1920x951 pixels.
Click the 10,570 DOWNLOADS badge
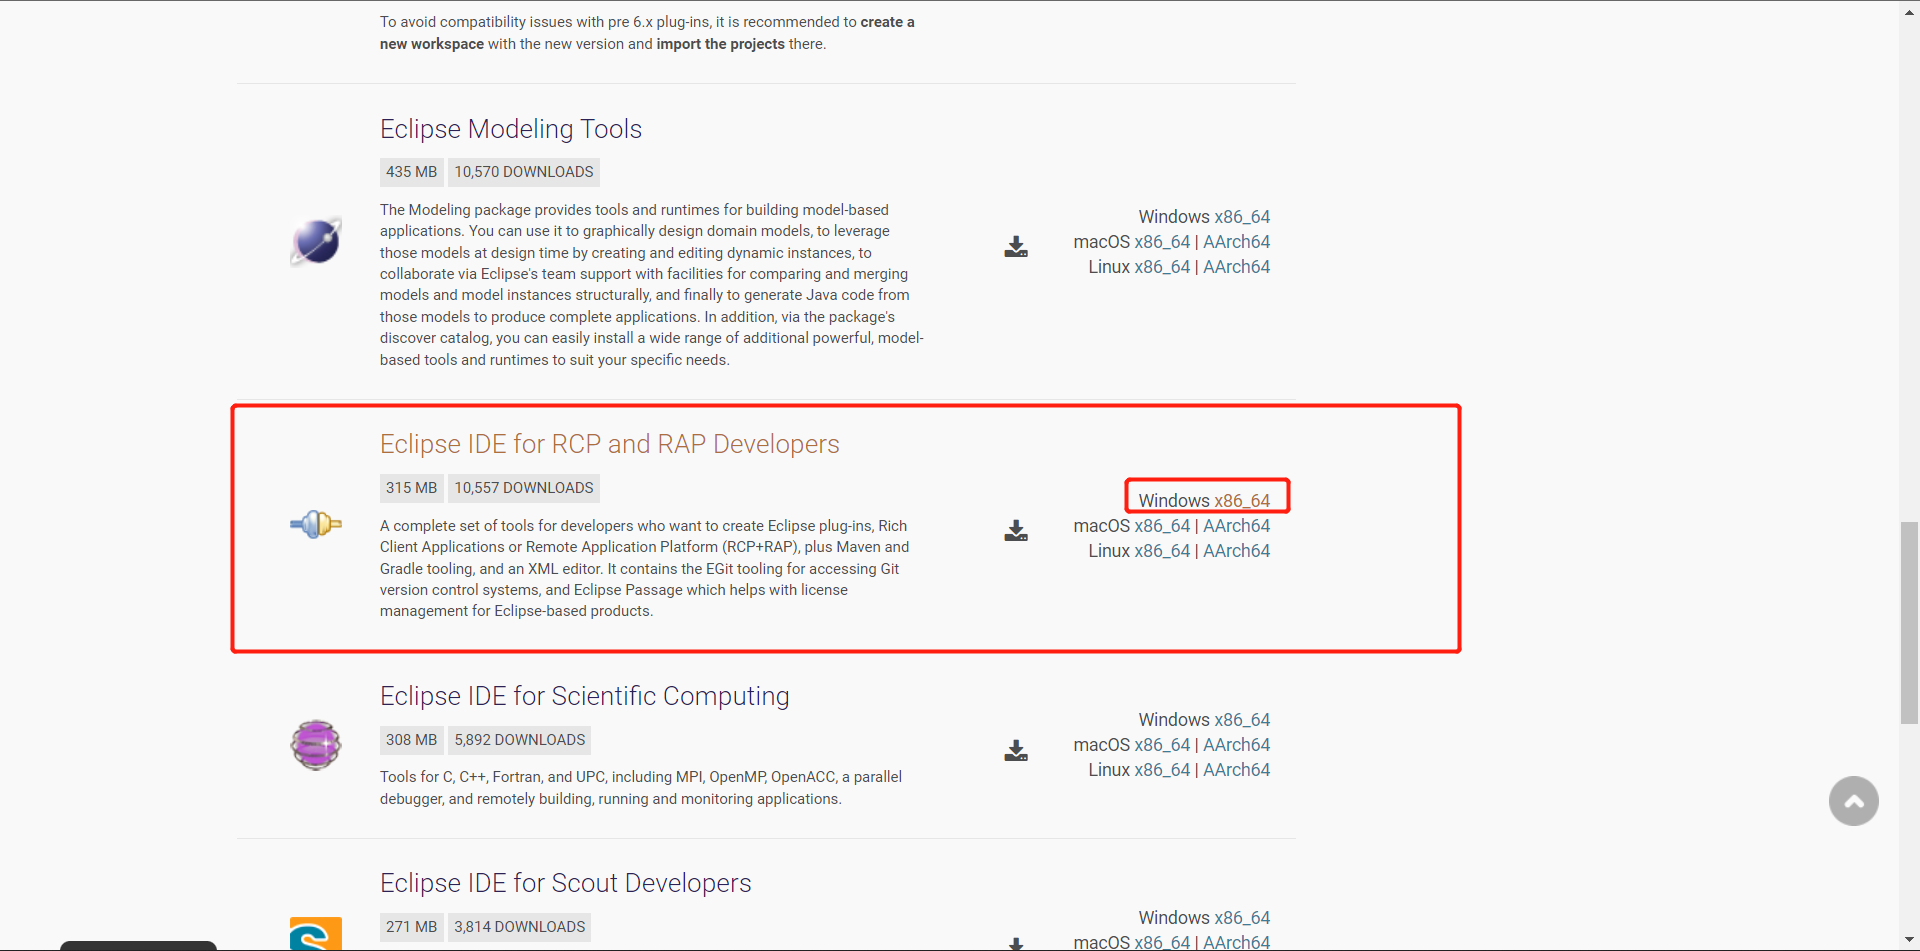point(524,172)
